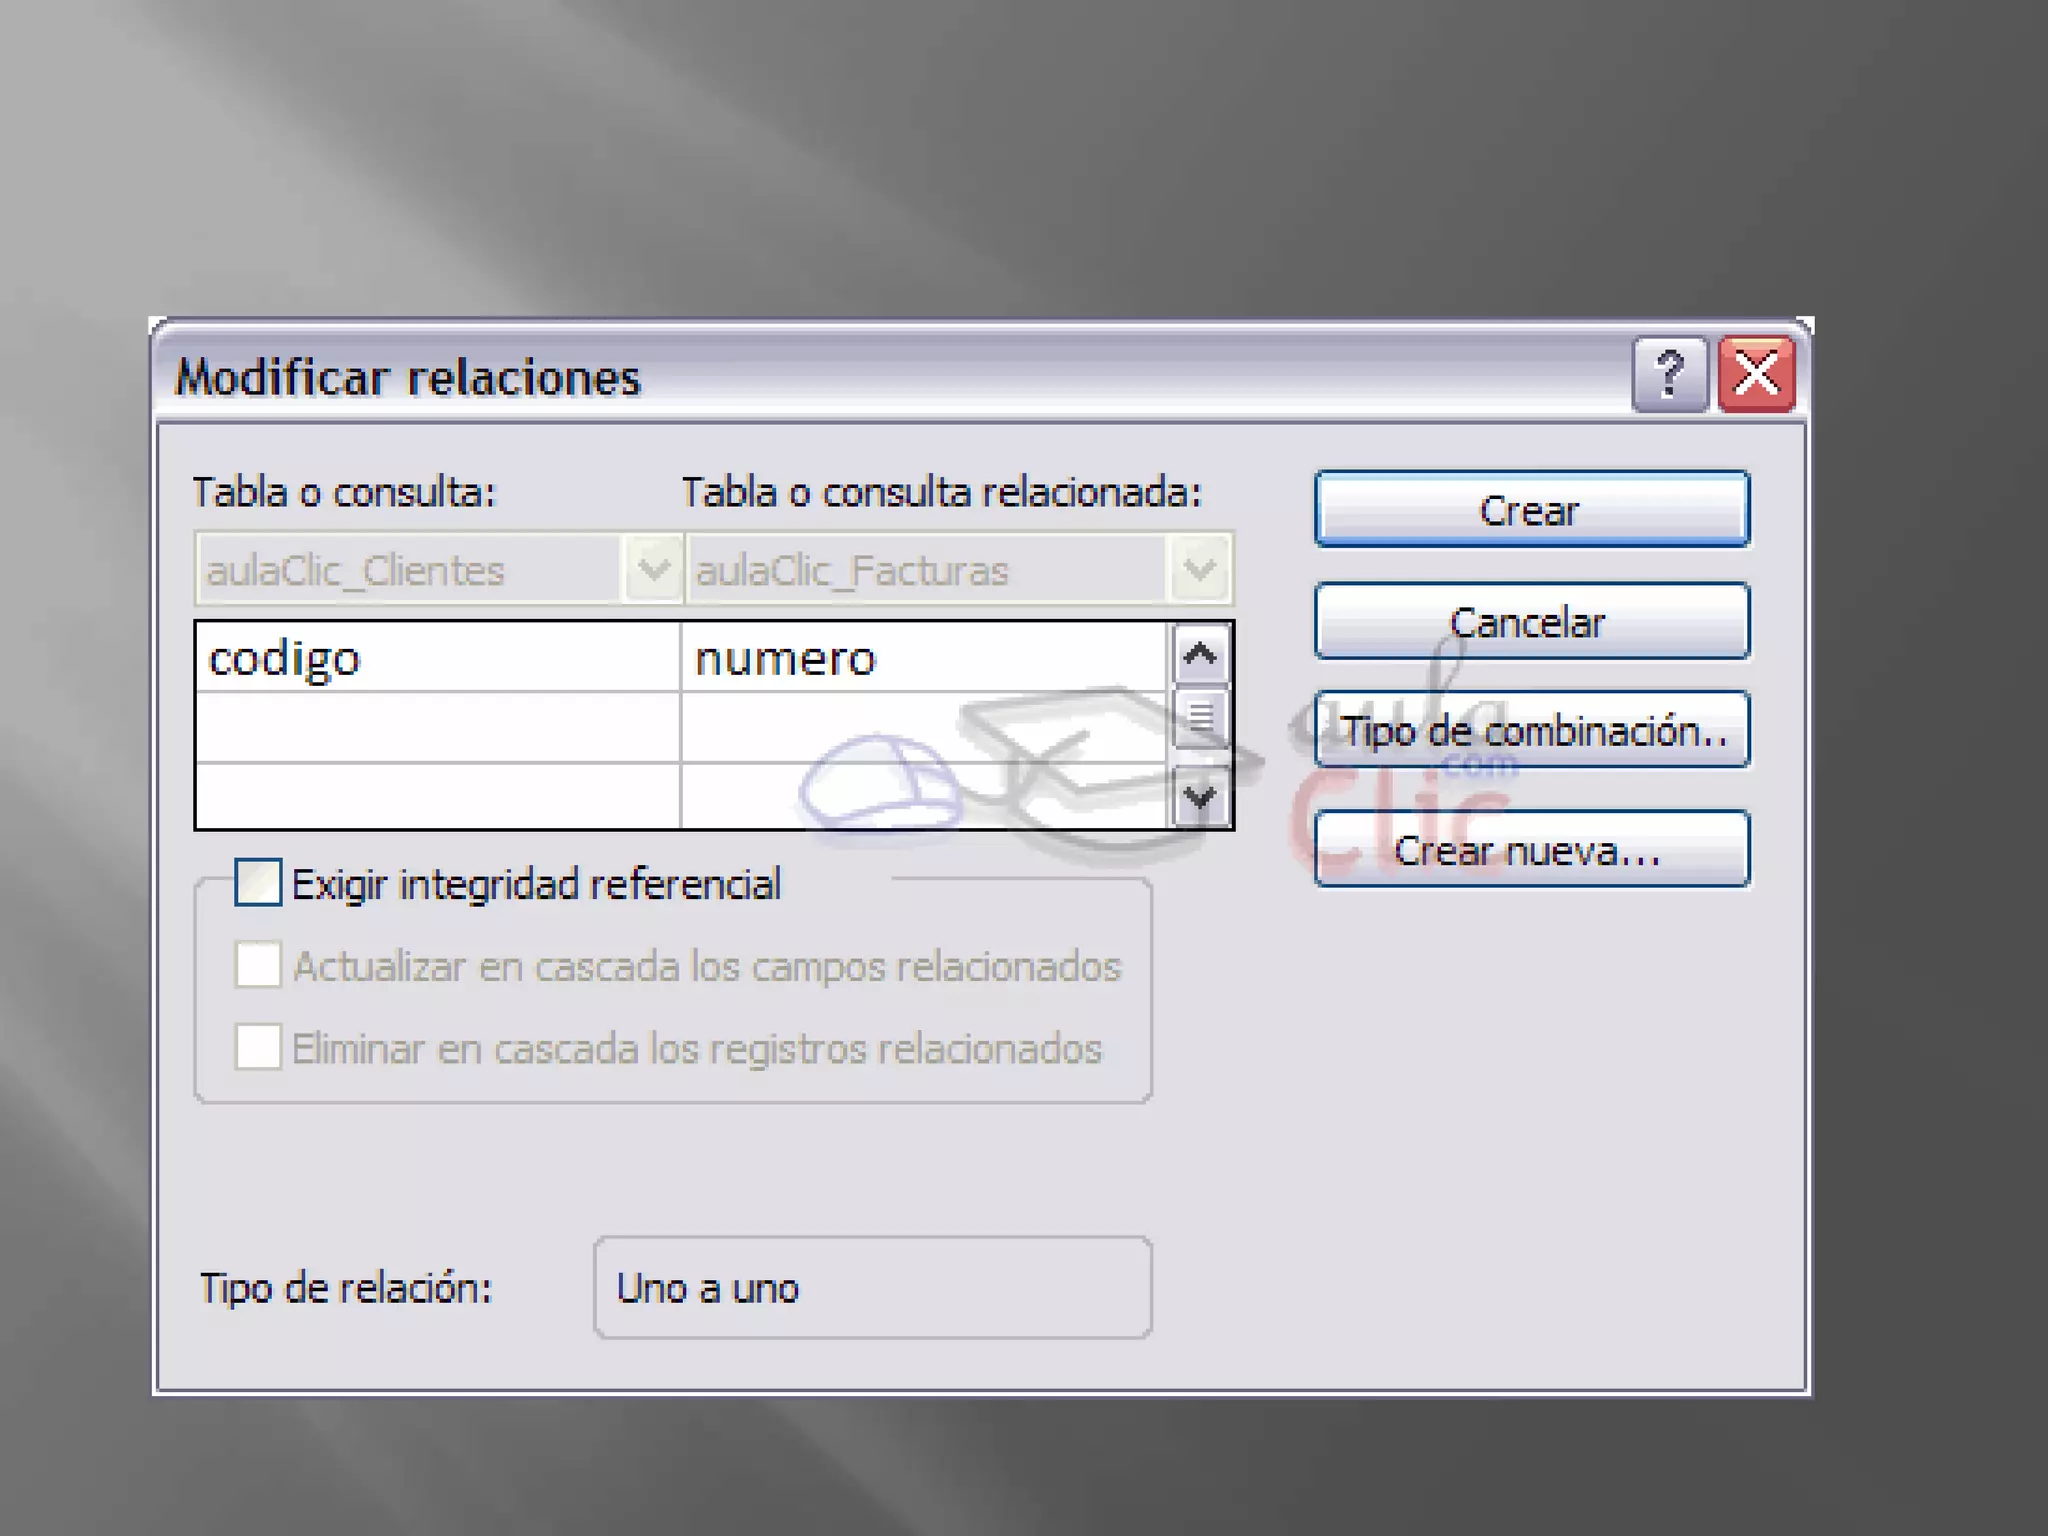
Task: Select the codigo field cell
Action: pos(438,657)
